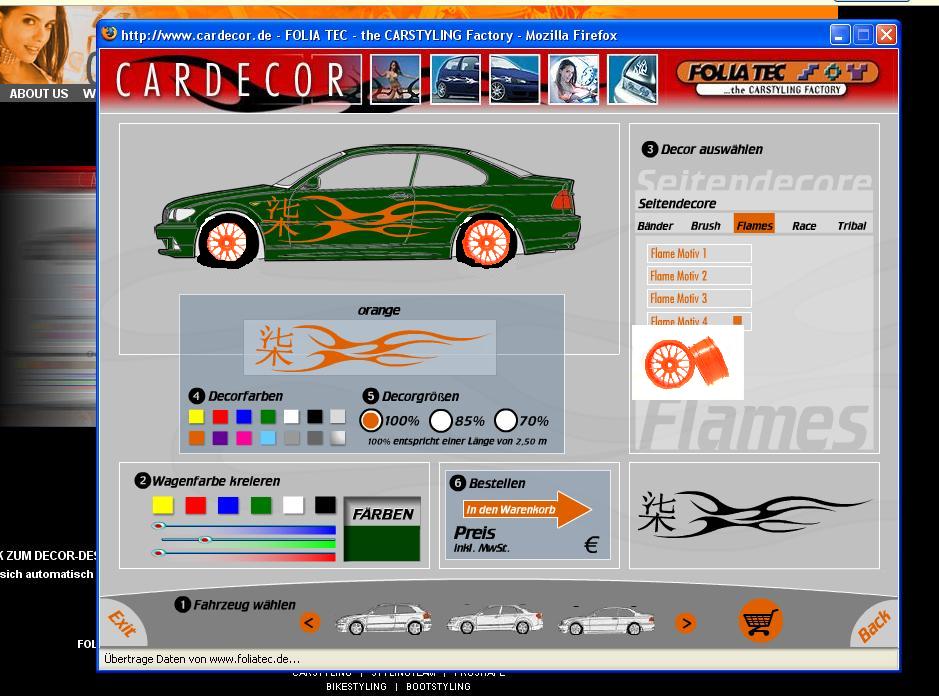Select the hatchback car thumbnail

[x=384, y=620]
